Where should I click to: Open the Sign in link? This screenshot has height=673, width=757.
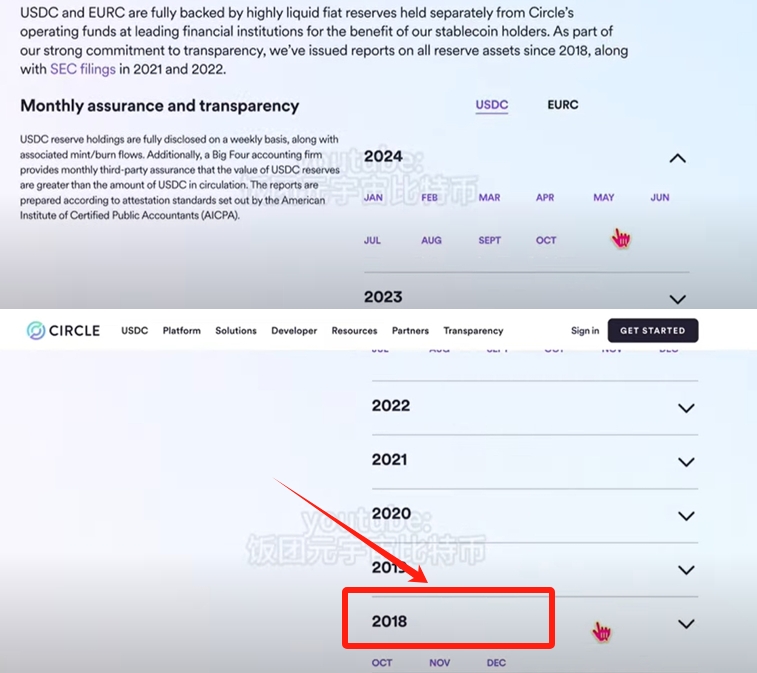pyautogui.click(x=585, y=331)
